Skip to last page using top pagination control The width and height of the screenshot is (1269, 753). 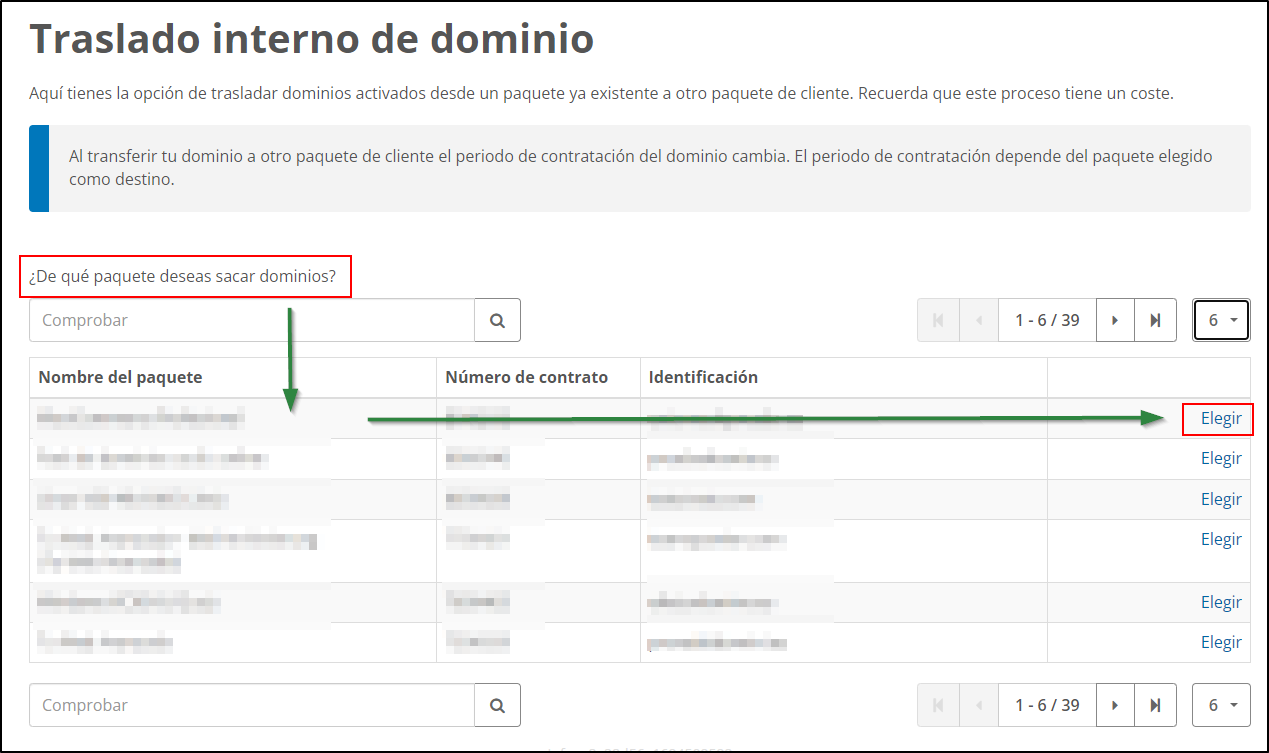pos(1155,319)
